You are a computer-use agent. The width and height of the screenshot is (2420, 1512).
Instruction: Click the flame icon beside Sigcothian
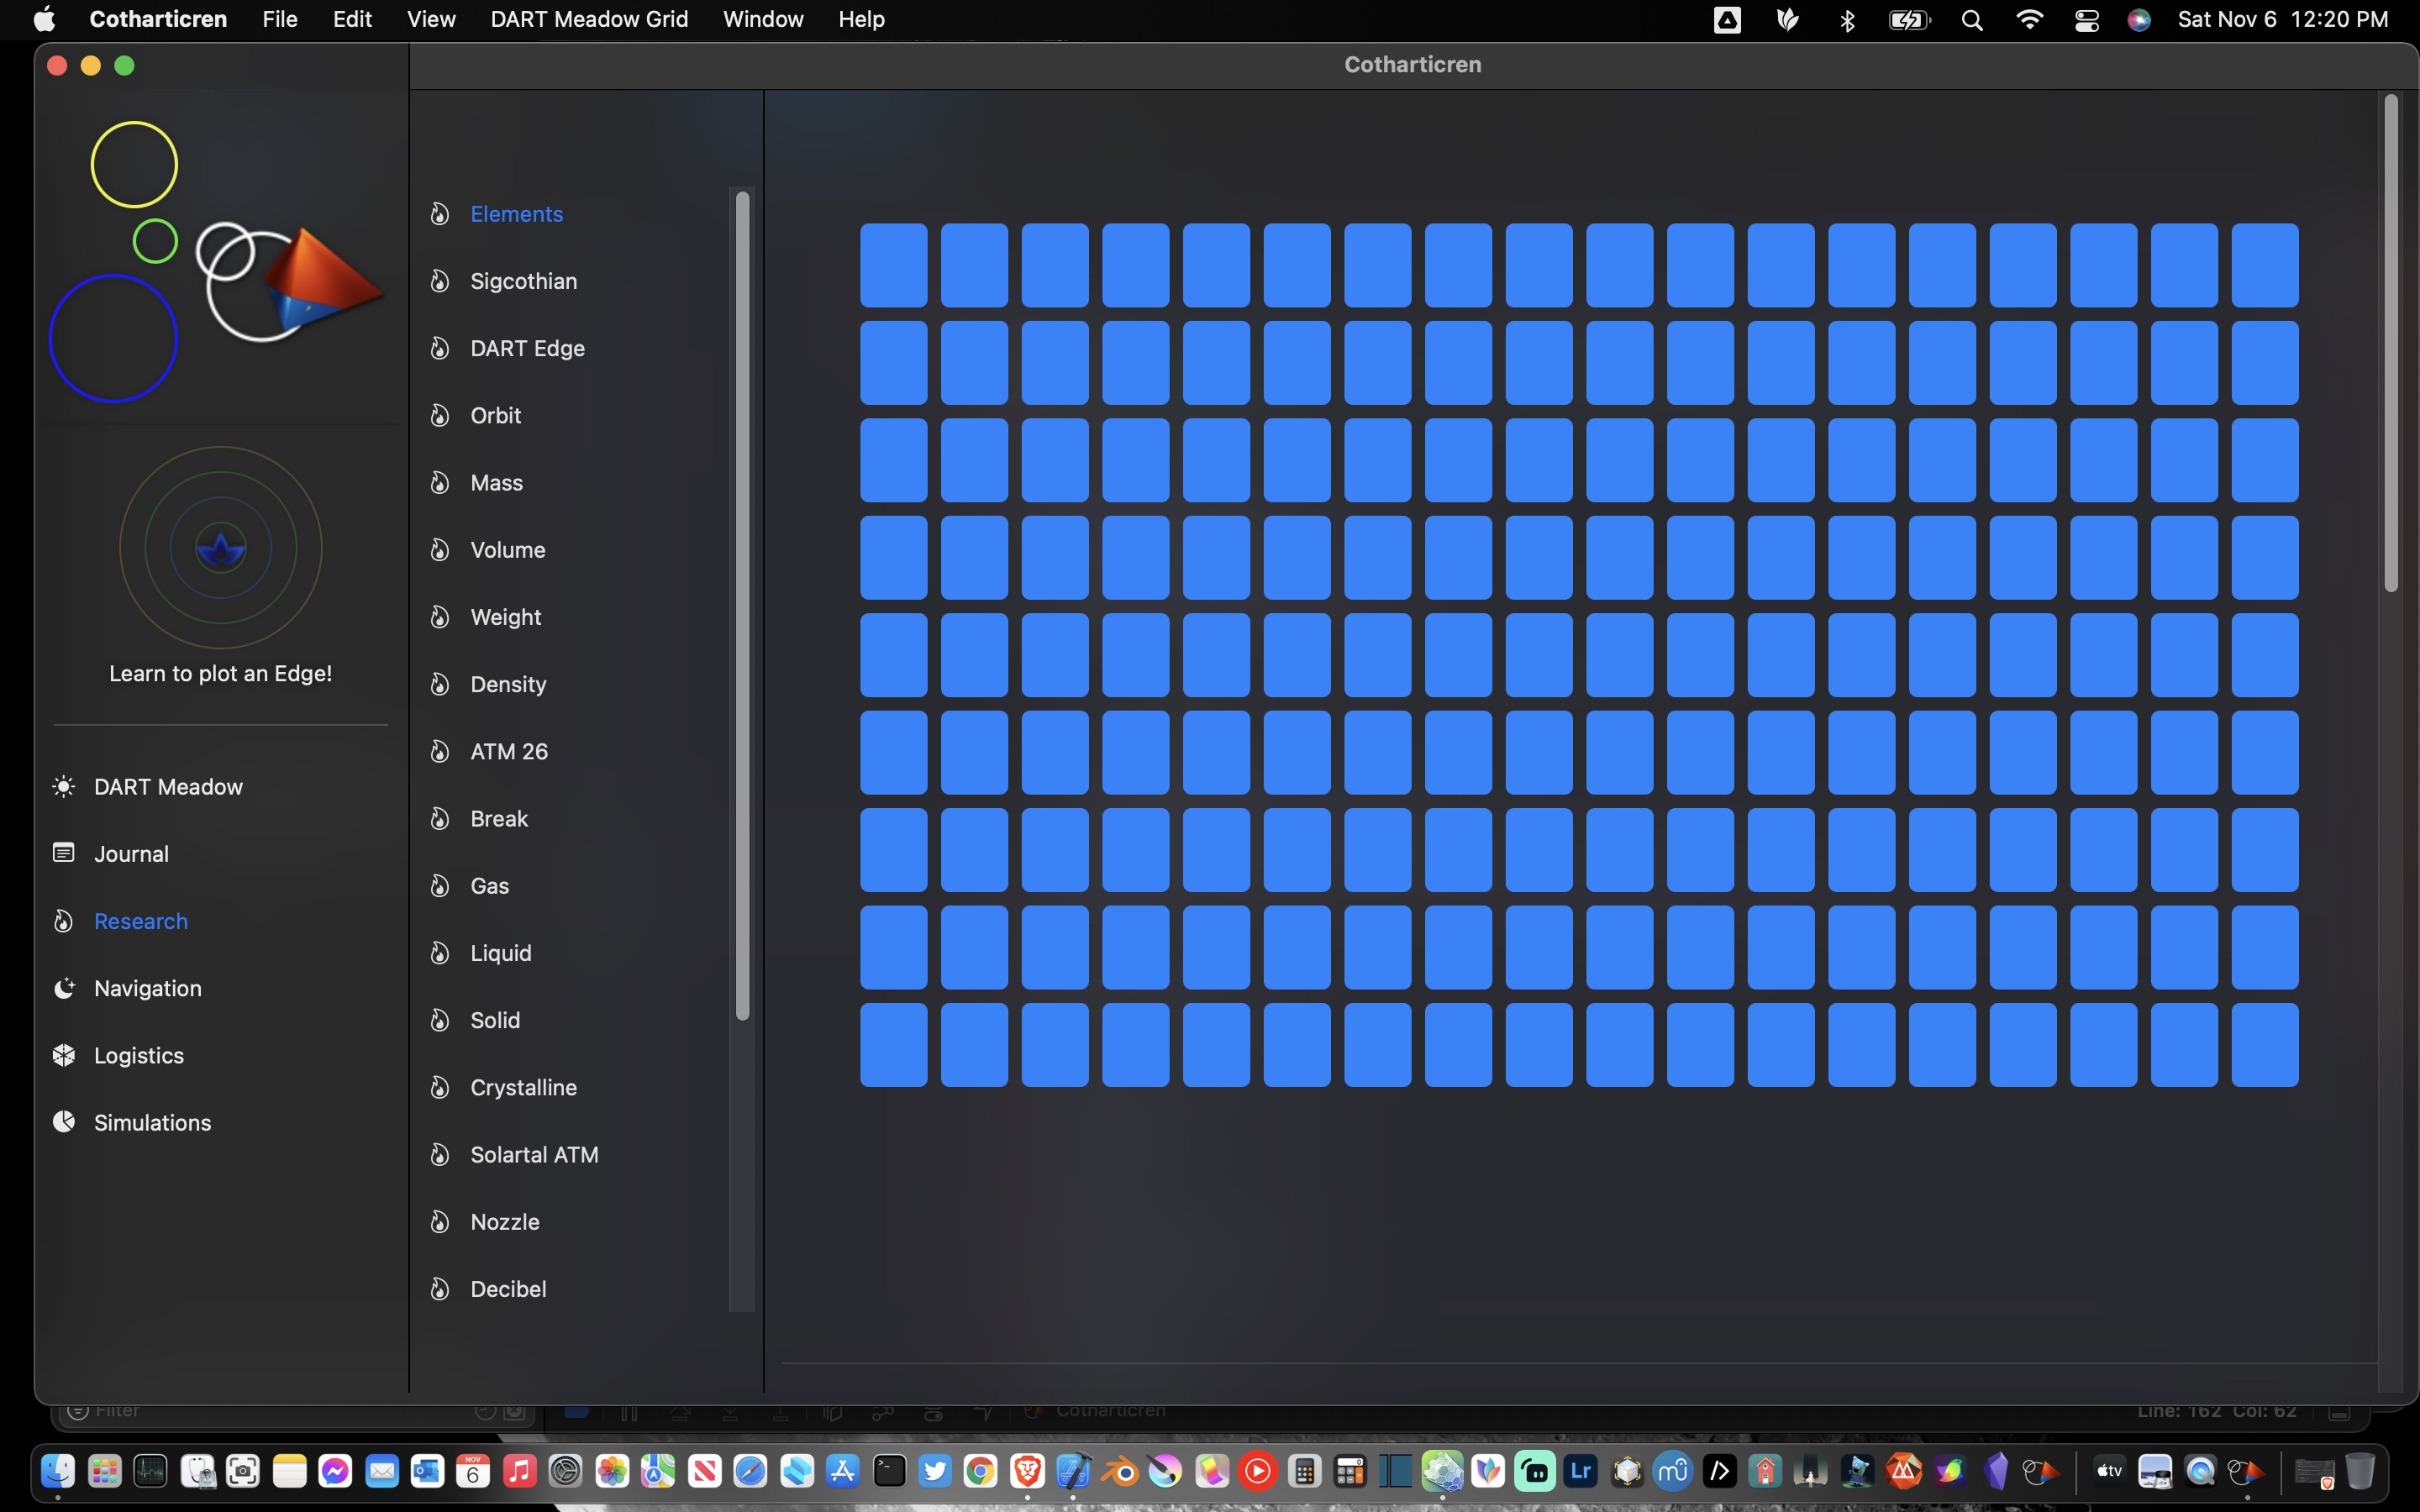point(440,281)
